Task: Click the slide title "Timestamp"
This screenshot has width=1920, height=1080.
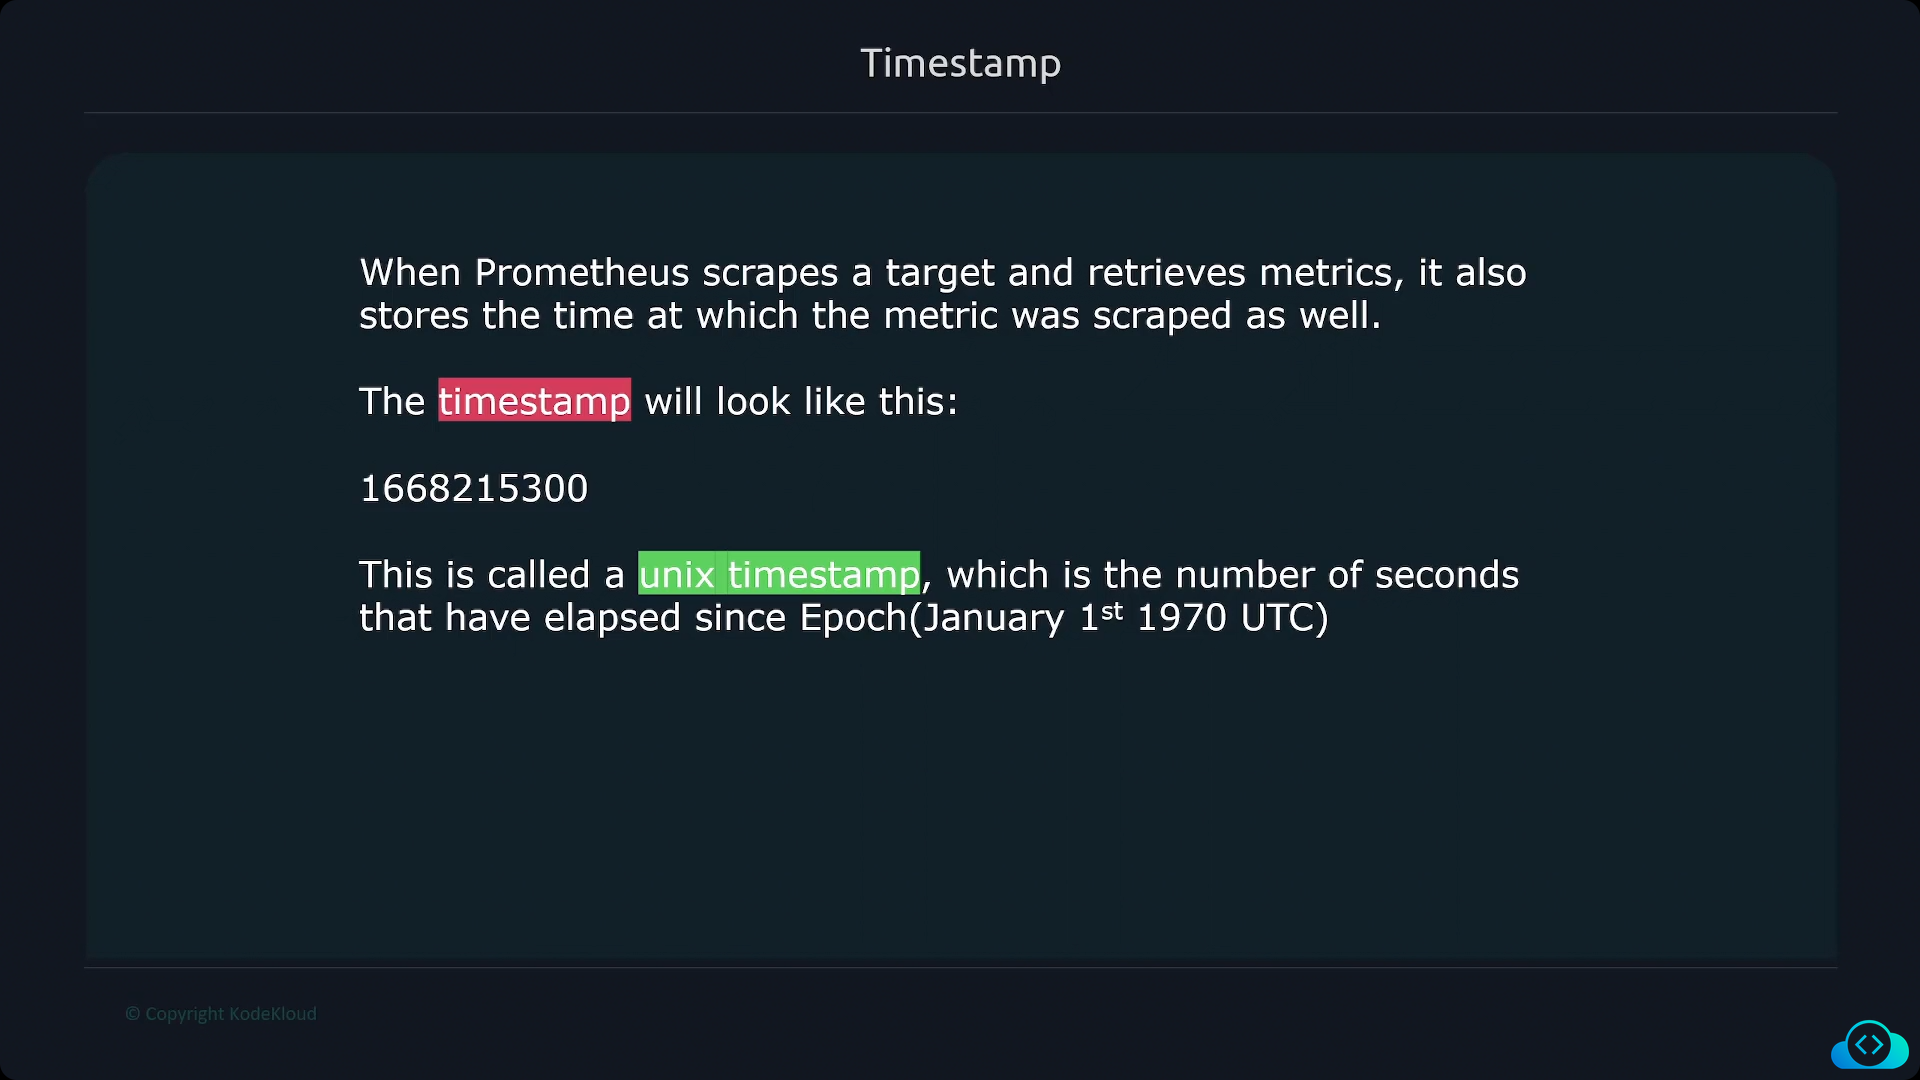Action: tap(960, 64)
